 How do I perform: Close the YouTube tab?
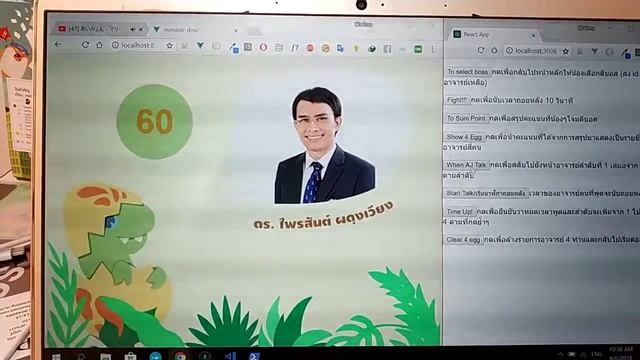[141, 29]
